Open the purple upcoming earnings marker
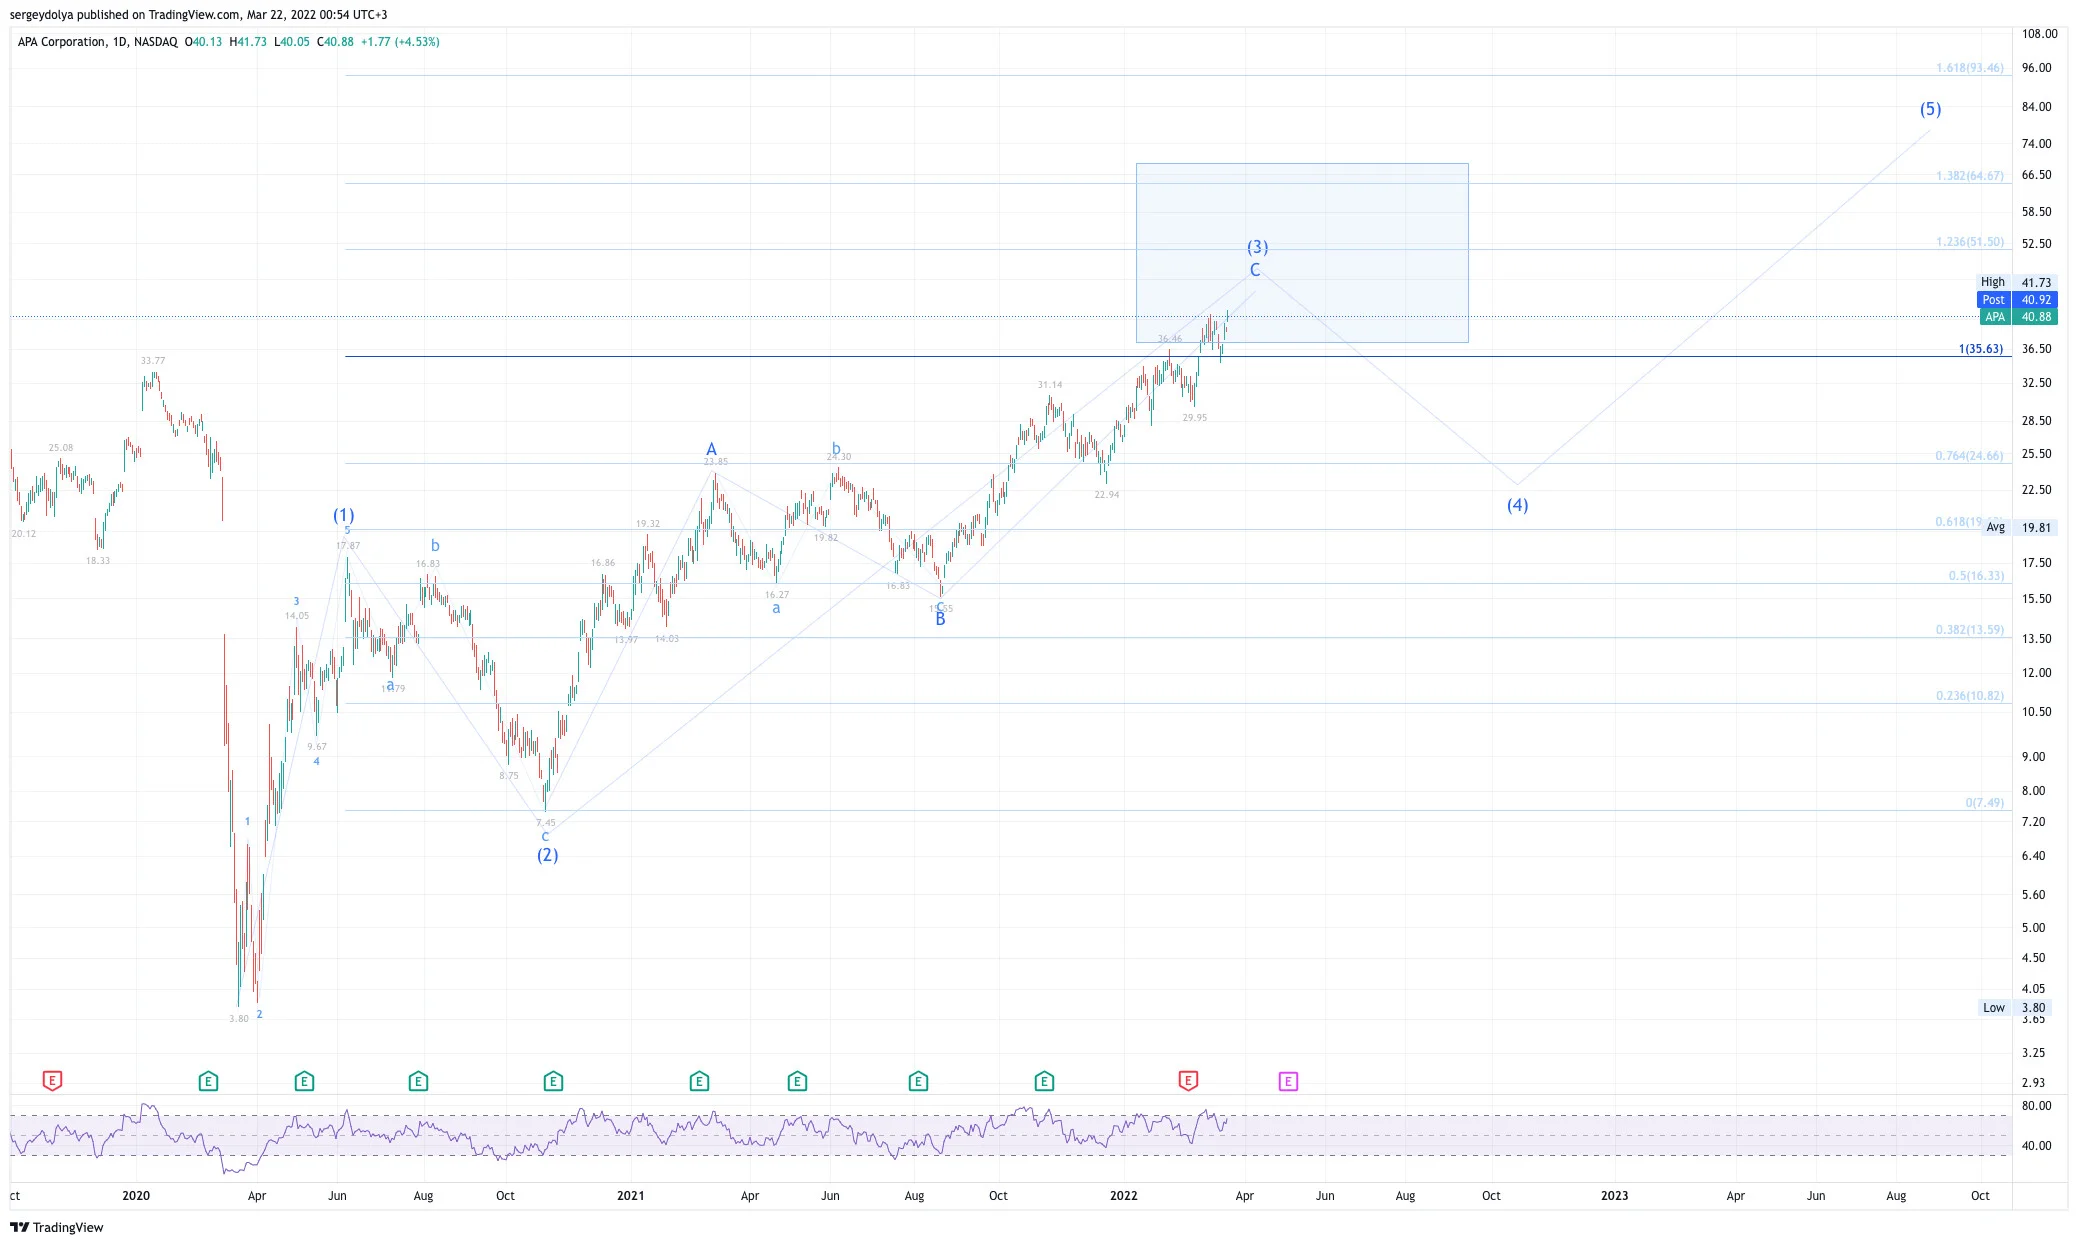The height and width of the screenshot is (1245, 2078). [1288, 1081]
